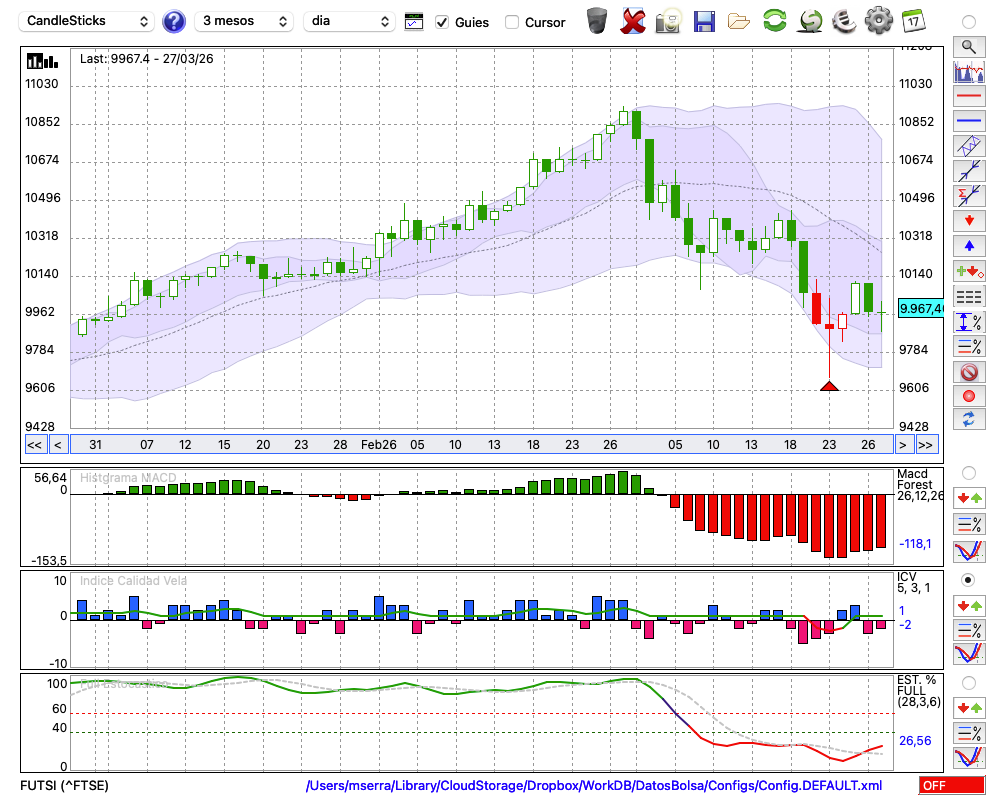Enable the Cursor checkbox

511,22
